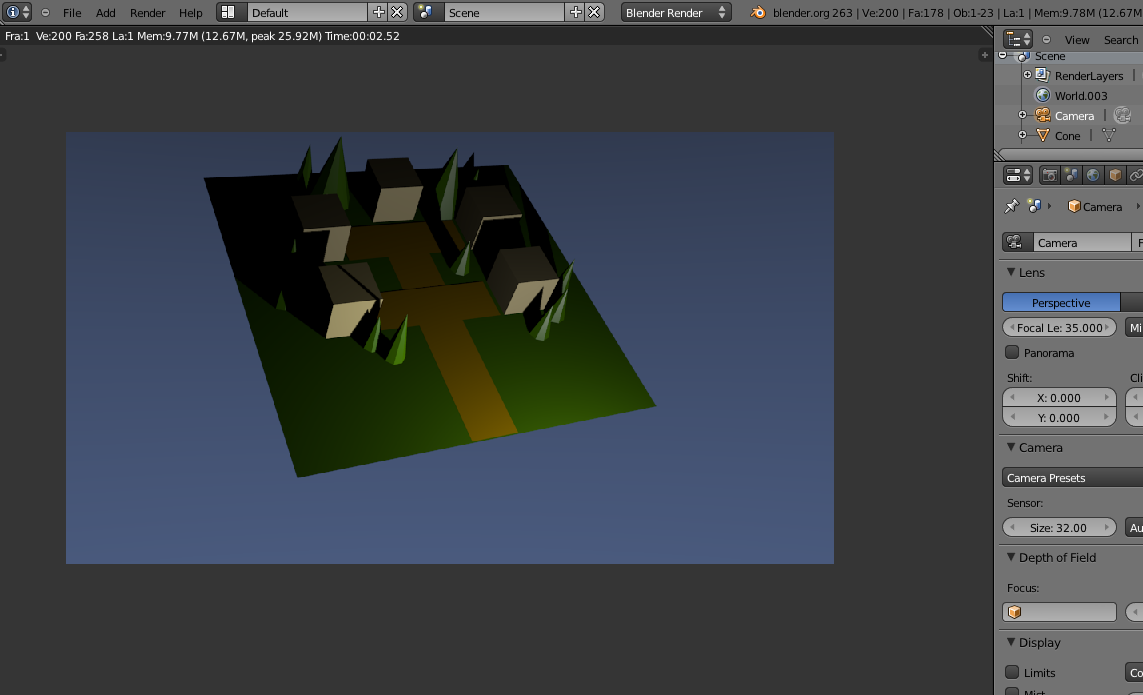Enable the Panorama checkbox

click(1012, 352)
